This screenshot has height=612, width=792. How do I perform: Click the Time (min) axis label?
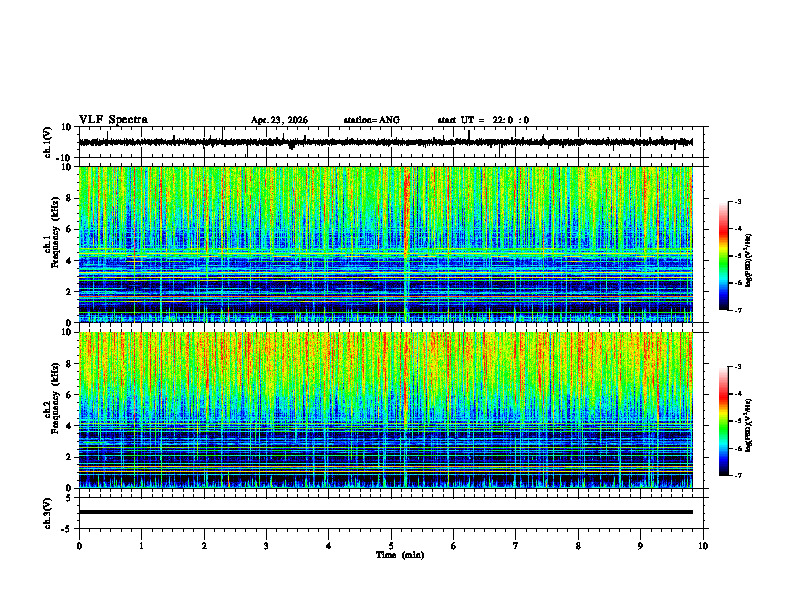[400, 555]
